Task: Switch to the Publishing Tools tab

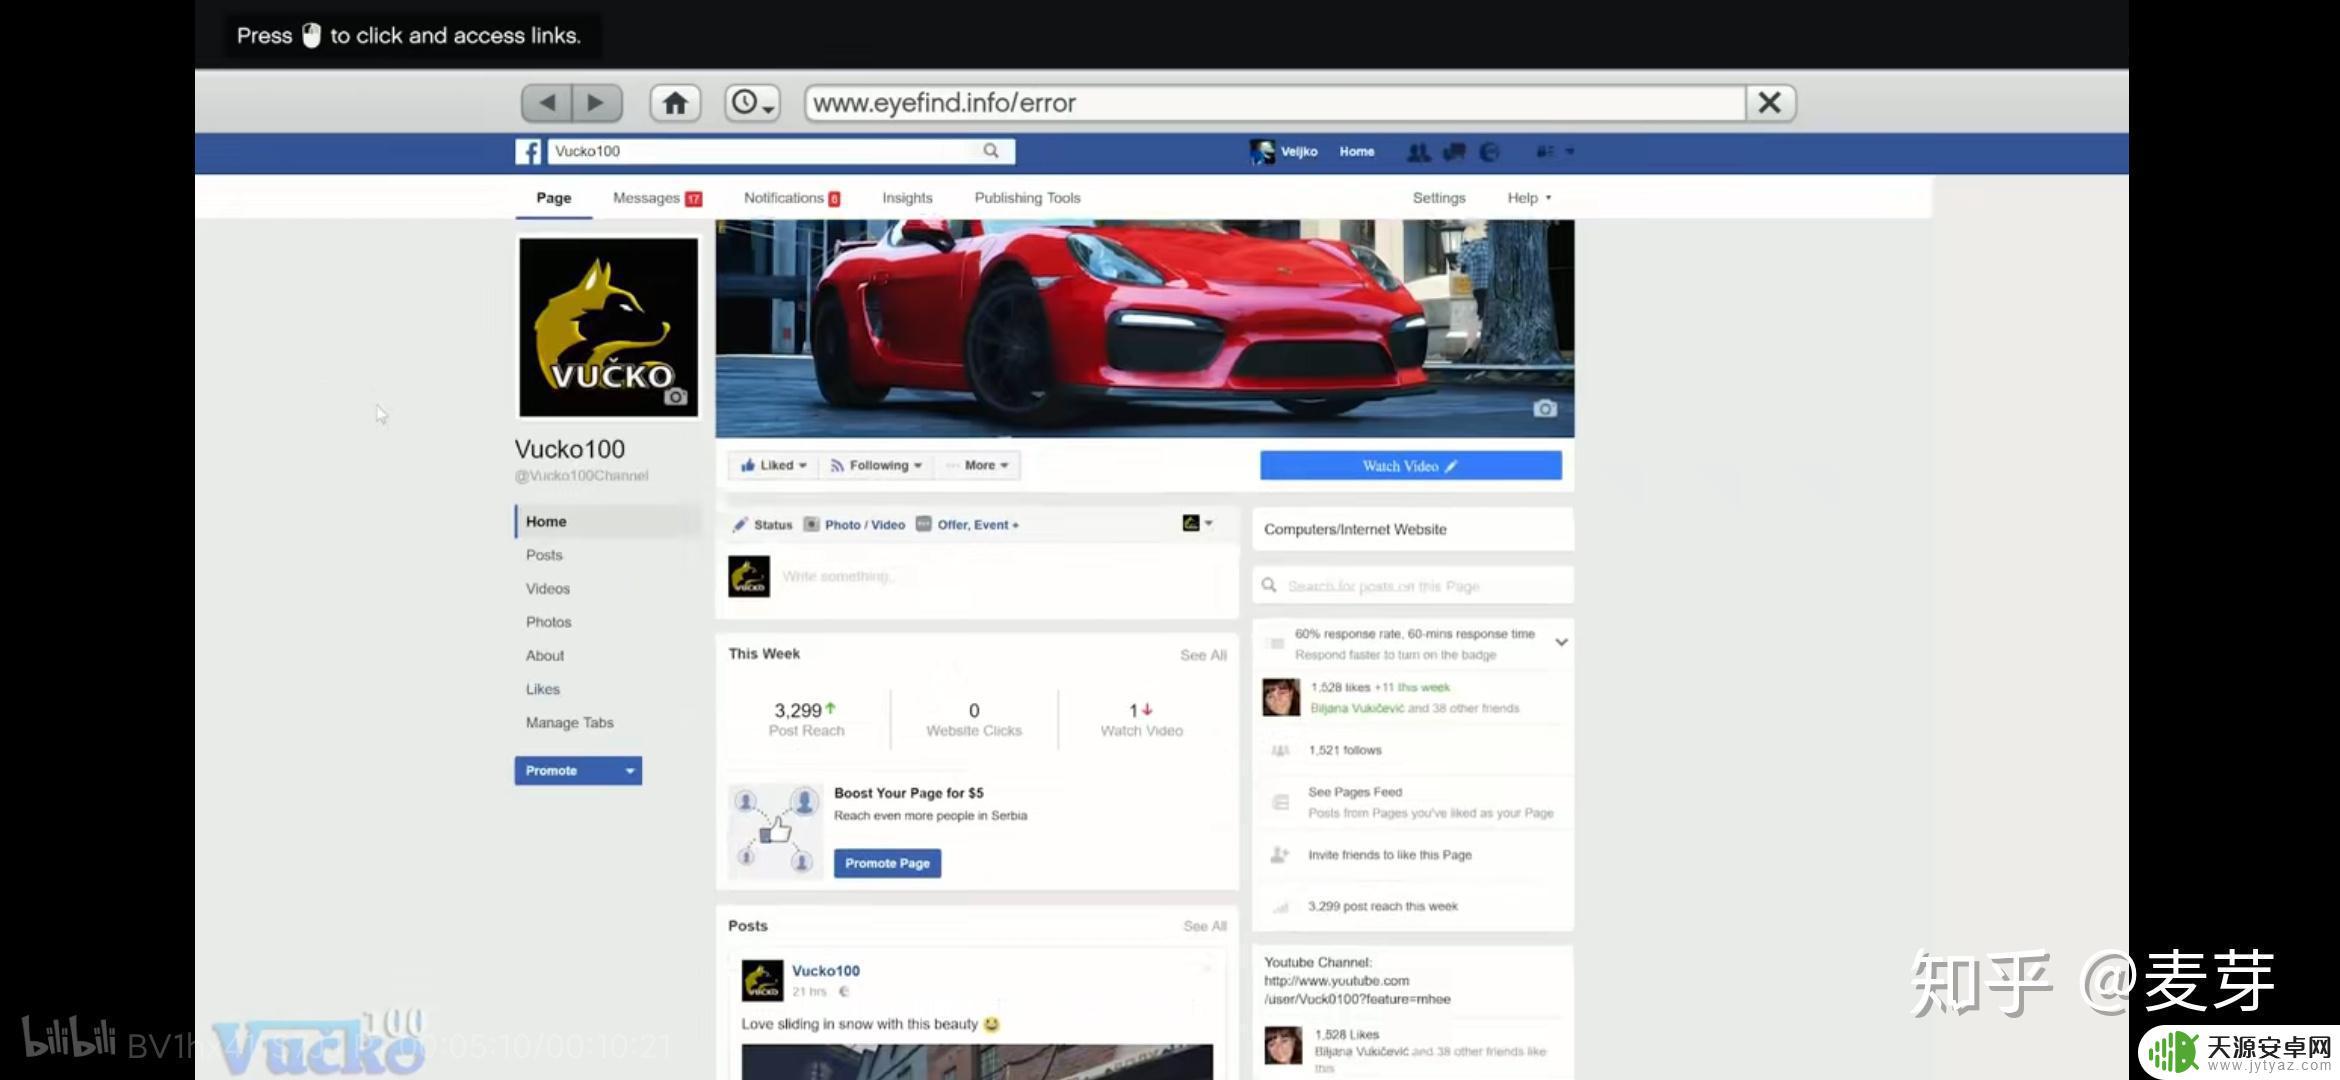Action: 1027,198
